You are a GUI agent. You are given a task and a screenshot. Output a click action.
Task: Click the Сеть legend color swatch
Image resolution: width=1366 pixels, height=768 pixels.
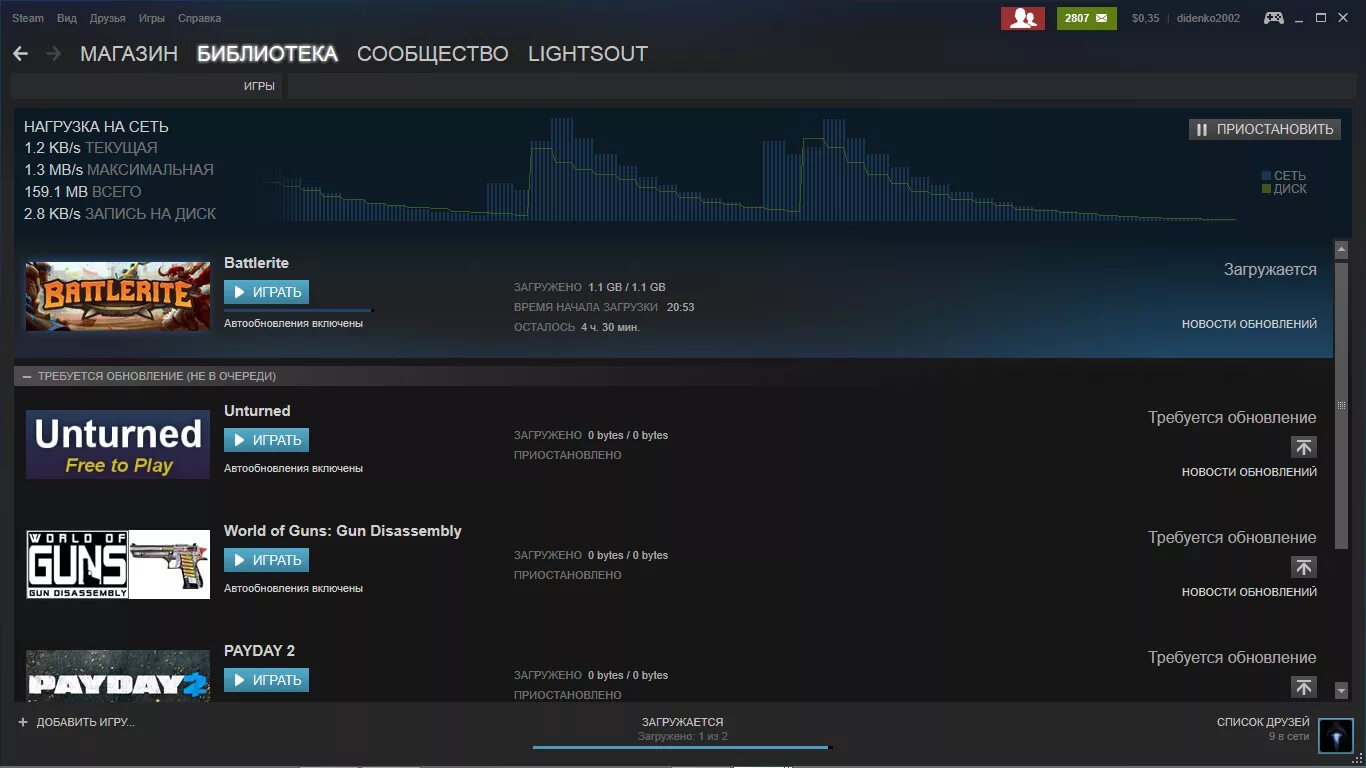[x=1266, y=175]
